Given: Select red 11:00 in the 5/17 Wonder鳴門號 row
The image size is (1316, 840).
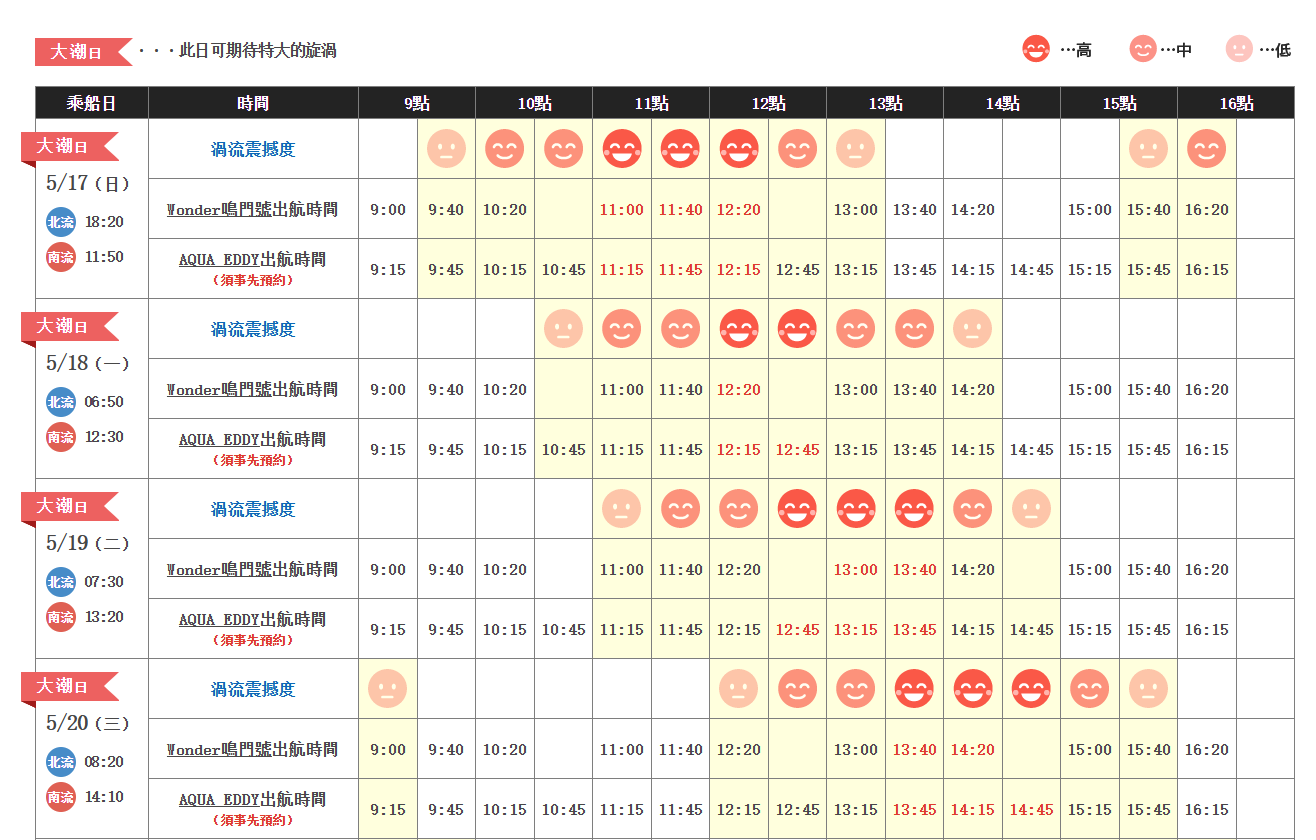Looking at the screenshot, I should click(622, 210).
